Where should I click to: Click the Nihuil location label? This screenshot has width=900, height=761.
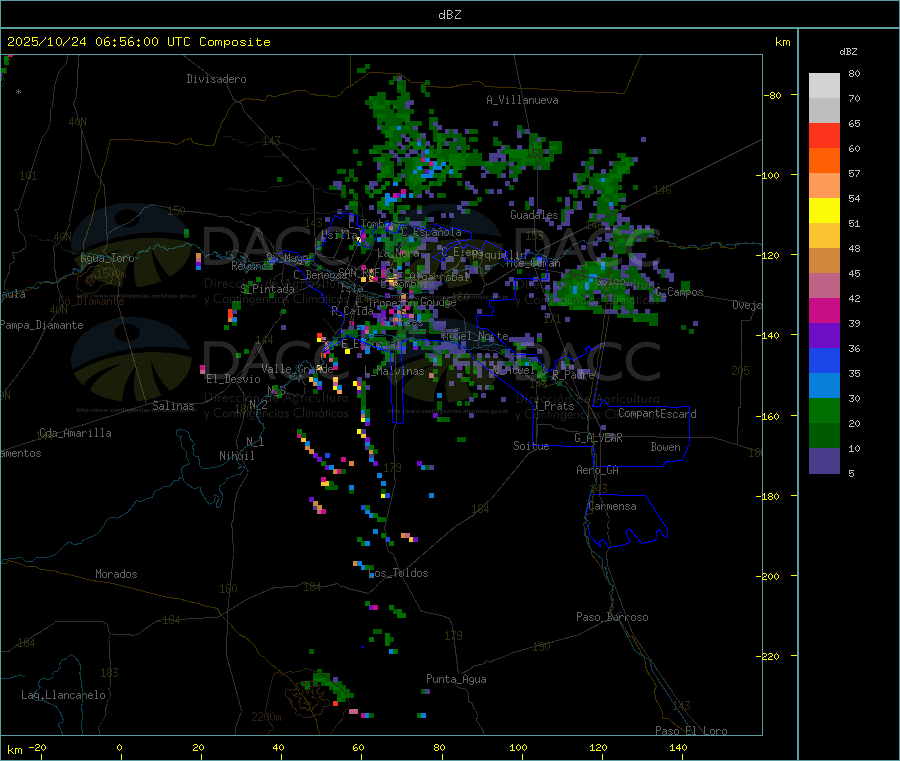pos(236,456)
